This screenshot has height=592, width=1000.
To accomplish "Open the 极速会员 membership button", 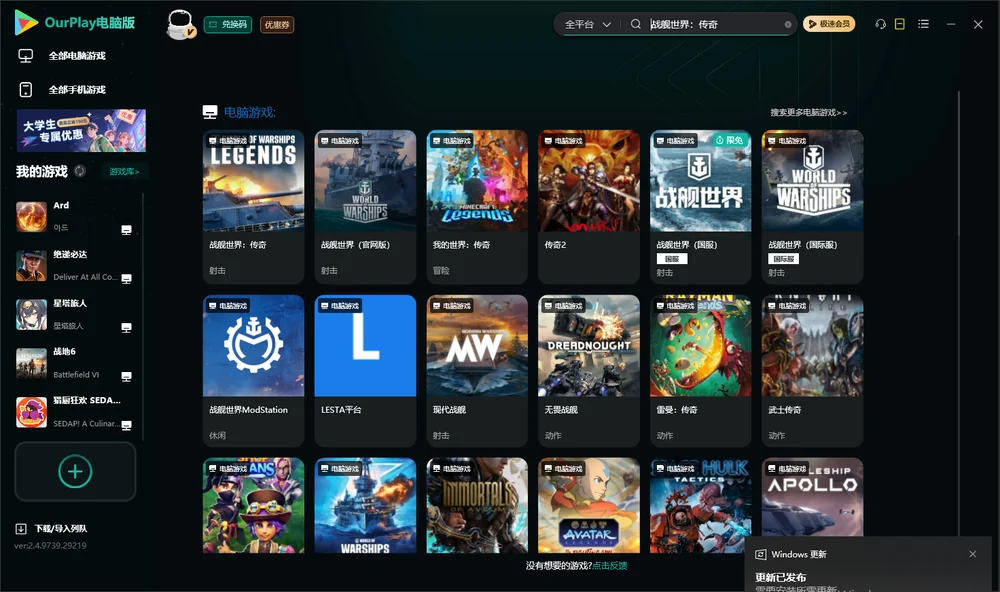I will click(x=829, y=24).
